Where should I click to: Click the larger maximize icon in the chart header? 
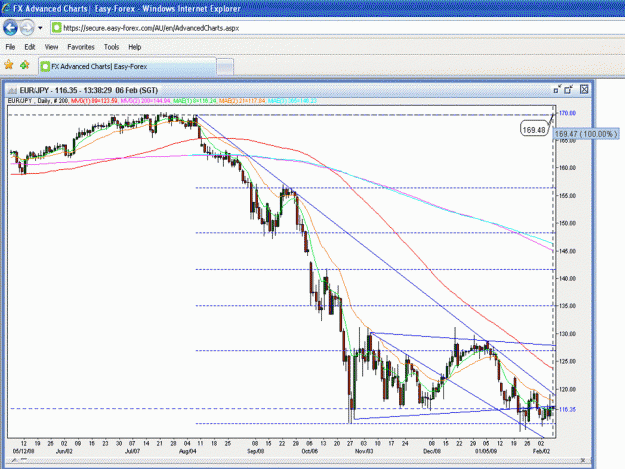[x=568, y=90]
